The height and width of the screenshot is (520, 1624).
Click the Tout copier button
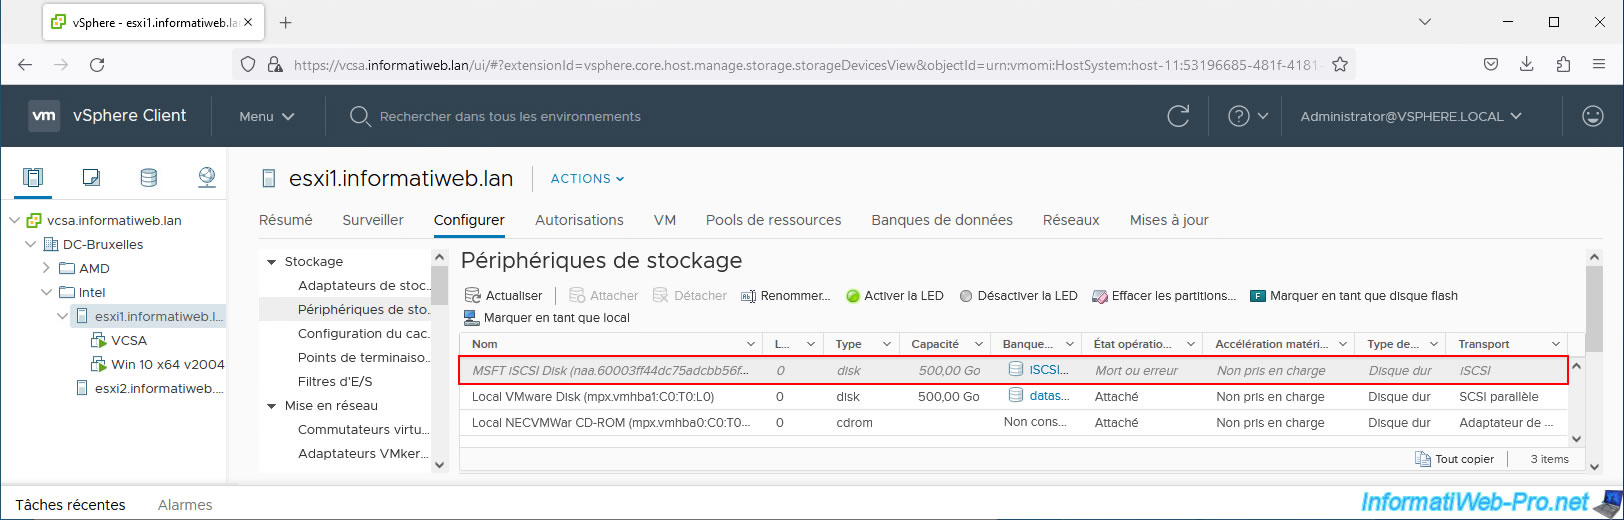[1455, 459]
